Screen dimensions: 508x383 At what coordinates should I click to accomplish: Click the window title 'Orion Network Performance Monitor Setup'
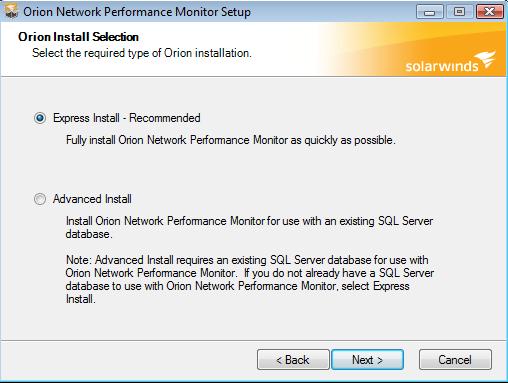coord(137,12)
